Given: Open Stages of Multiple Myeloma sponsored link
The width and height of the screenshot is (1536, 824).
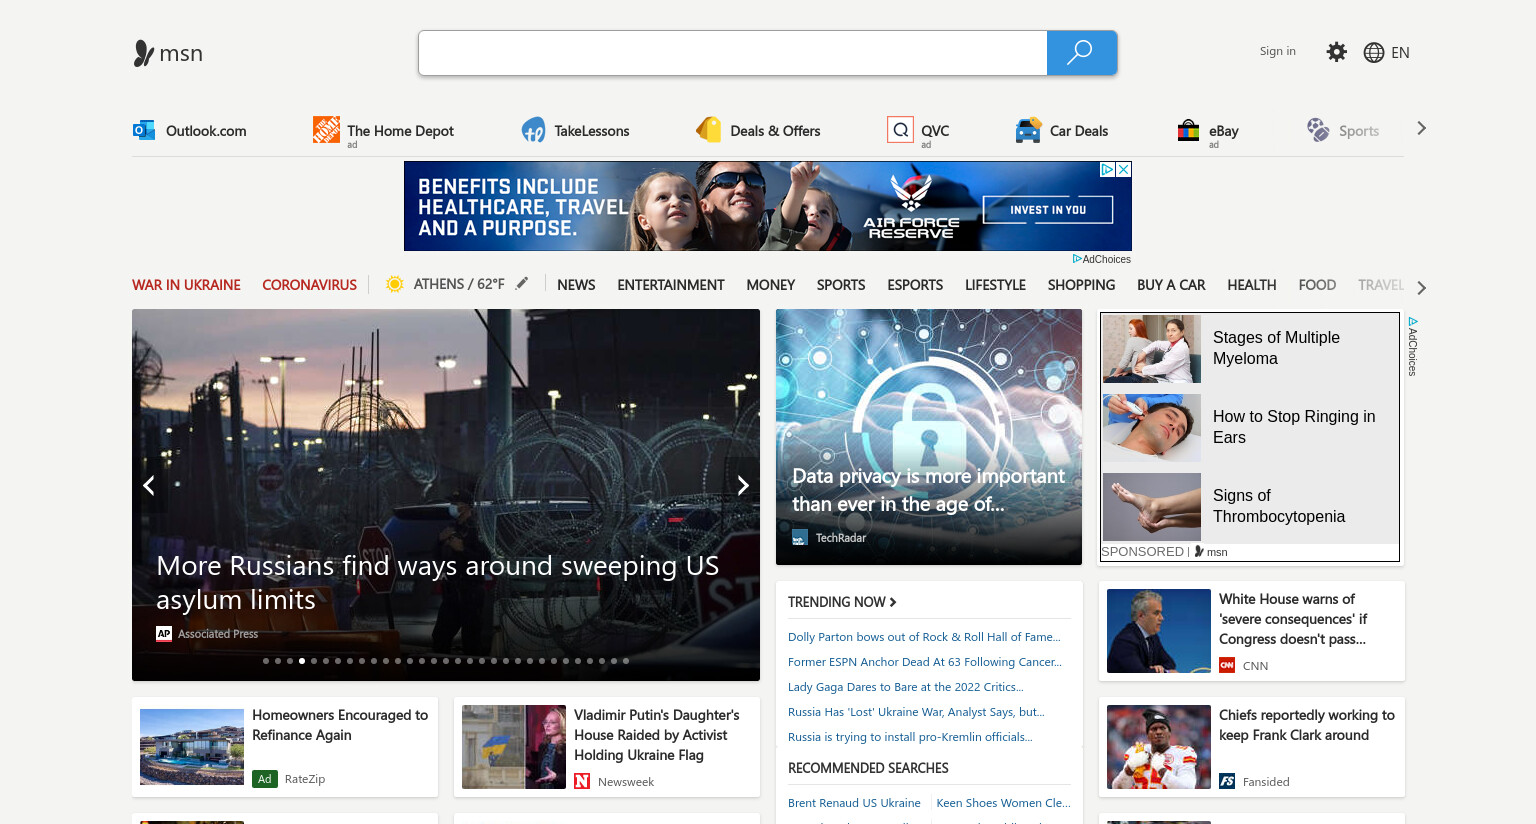Looking at the screenshot, I should pos(1276,348).
